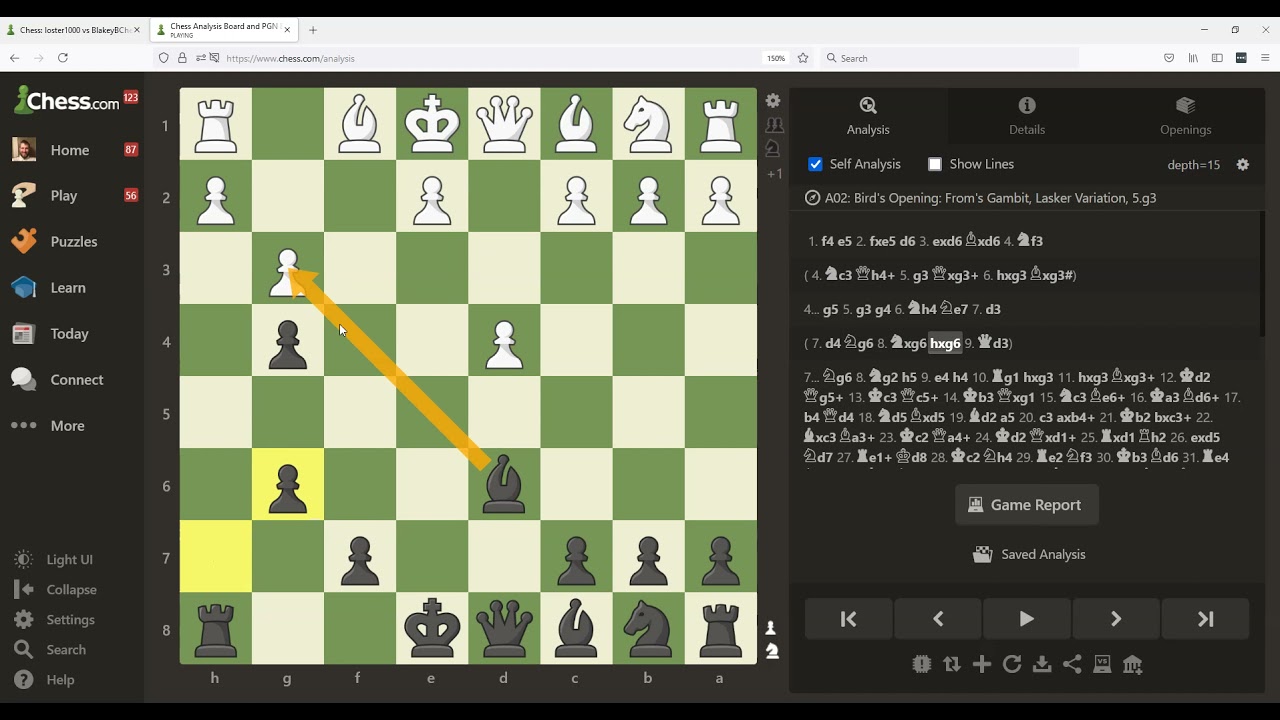Viewport: 1280px width, 720px height.
Task: Flip the board using the arrows icon
Action: click(952, 664)
